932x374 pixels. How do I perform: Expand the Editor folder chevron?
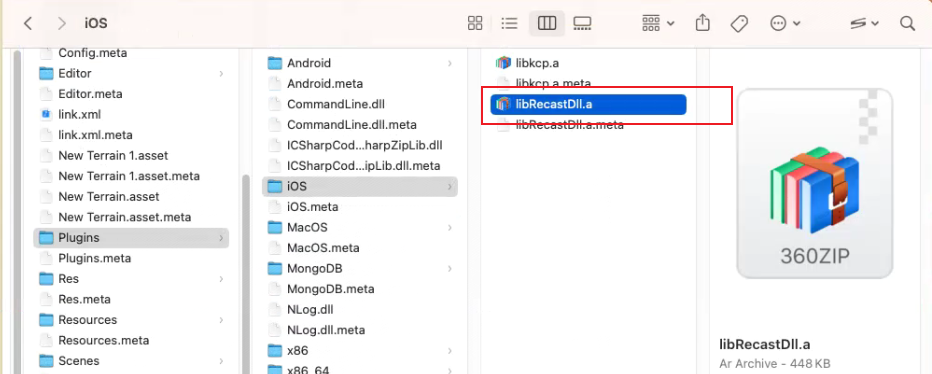click(221, 74)
